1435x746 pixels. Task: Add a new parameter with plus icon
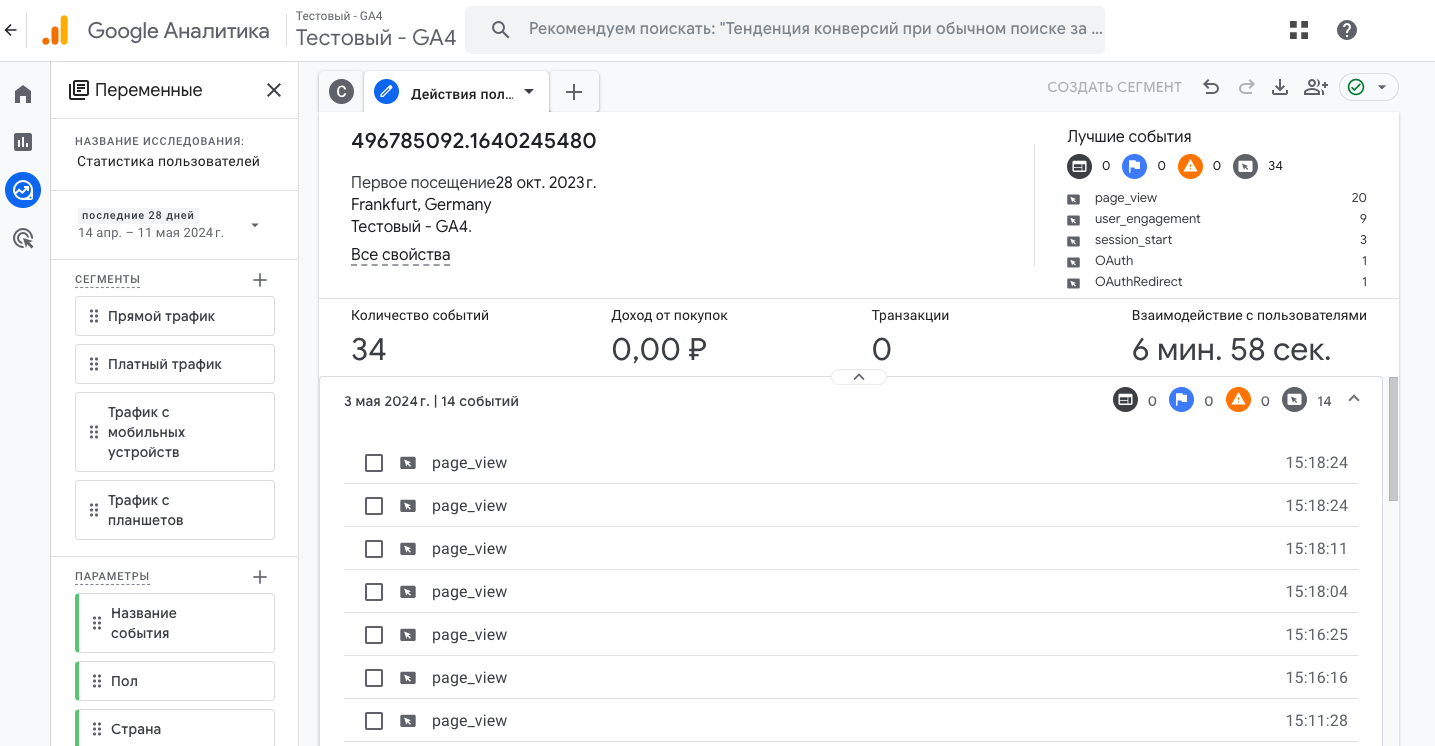[x=260, y=577]
